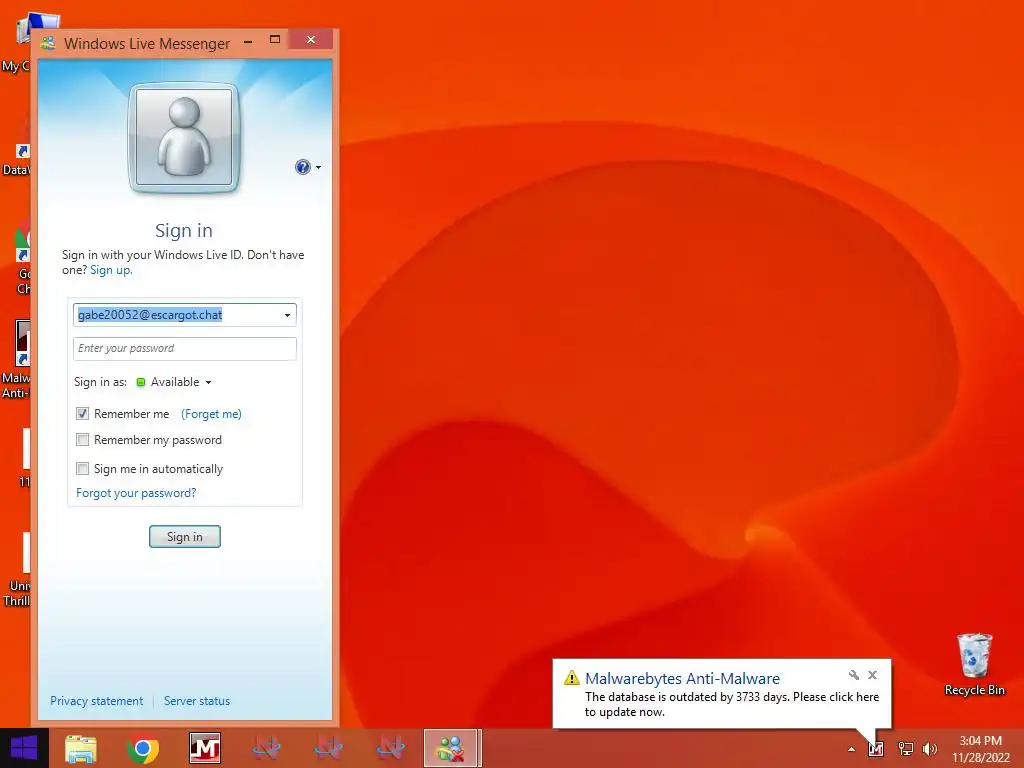Click the outdated database notification message
This screenshot has height=768, width=1024.
(731, 705)
